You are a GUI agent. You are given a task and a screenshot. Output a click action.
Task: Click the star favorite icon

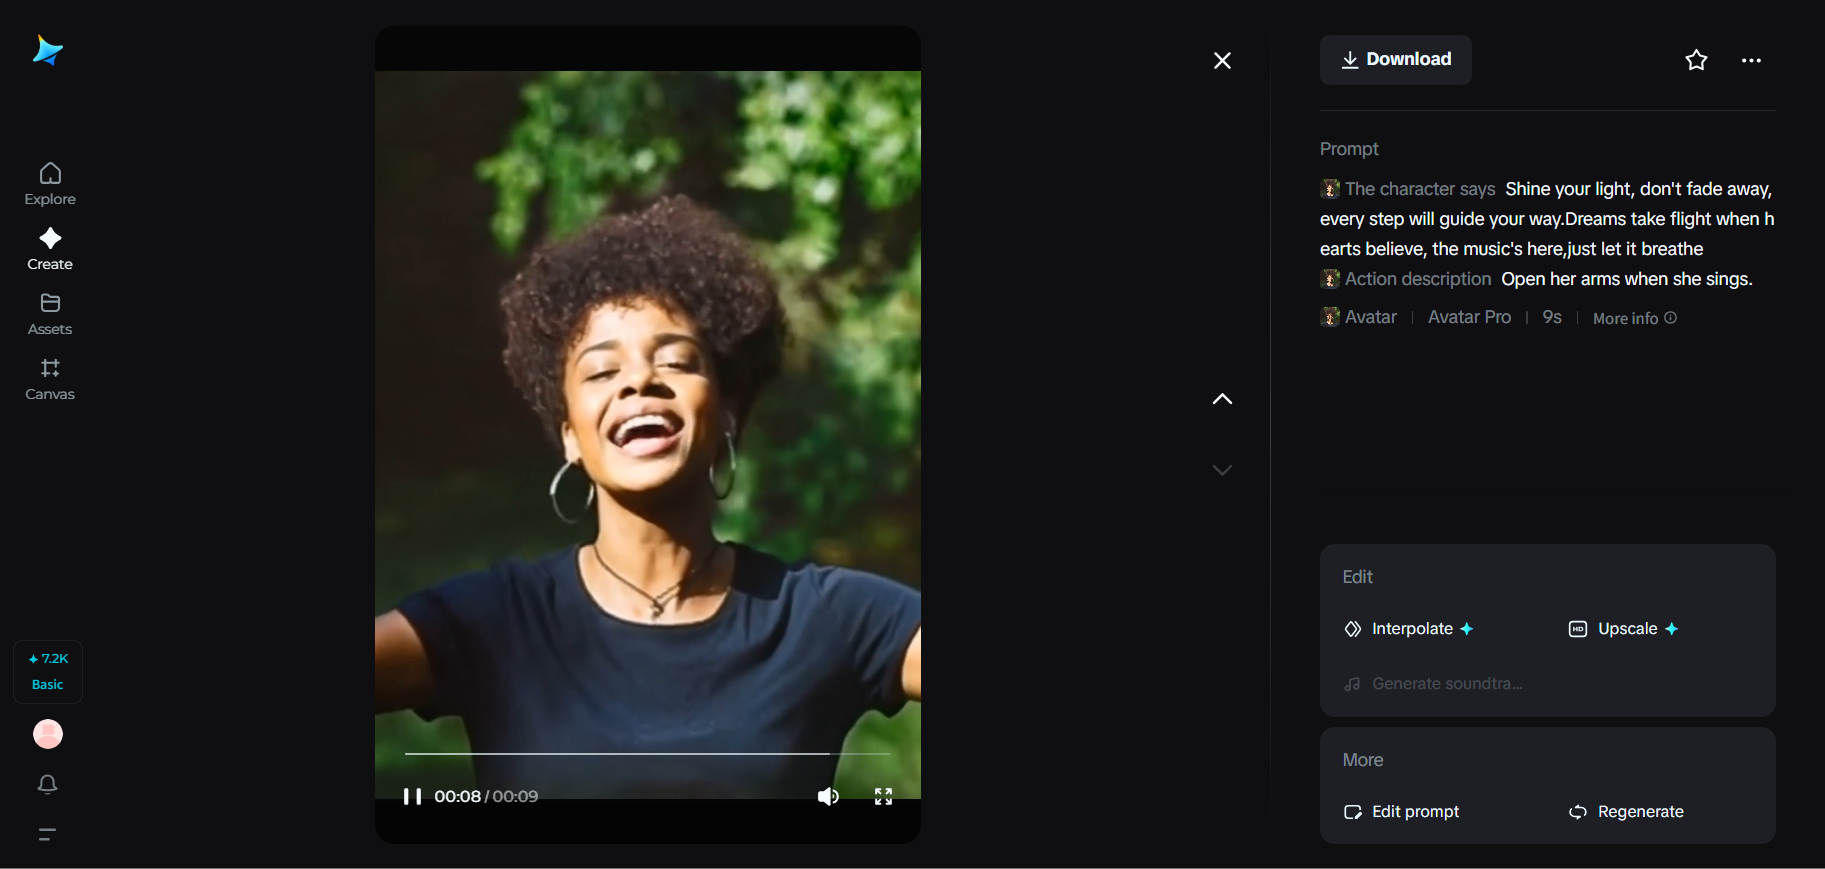(x=1696, y=60)
